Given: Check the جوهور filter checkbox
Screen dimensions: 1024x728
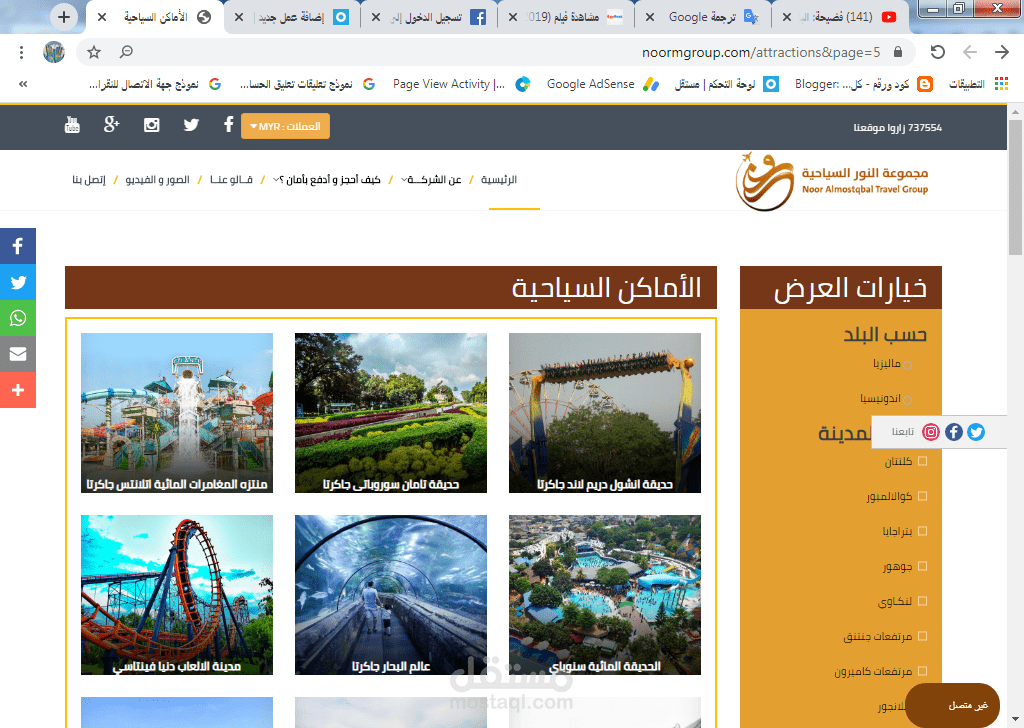Looking at the screenshot, I should [921, 565].
